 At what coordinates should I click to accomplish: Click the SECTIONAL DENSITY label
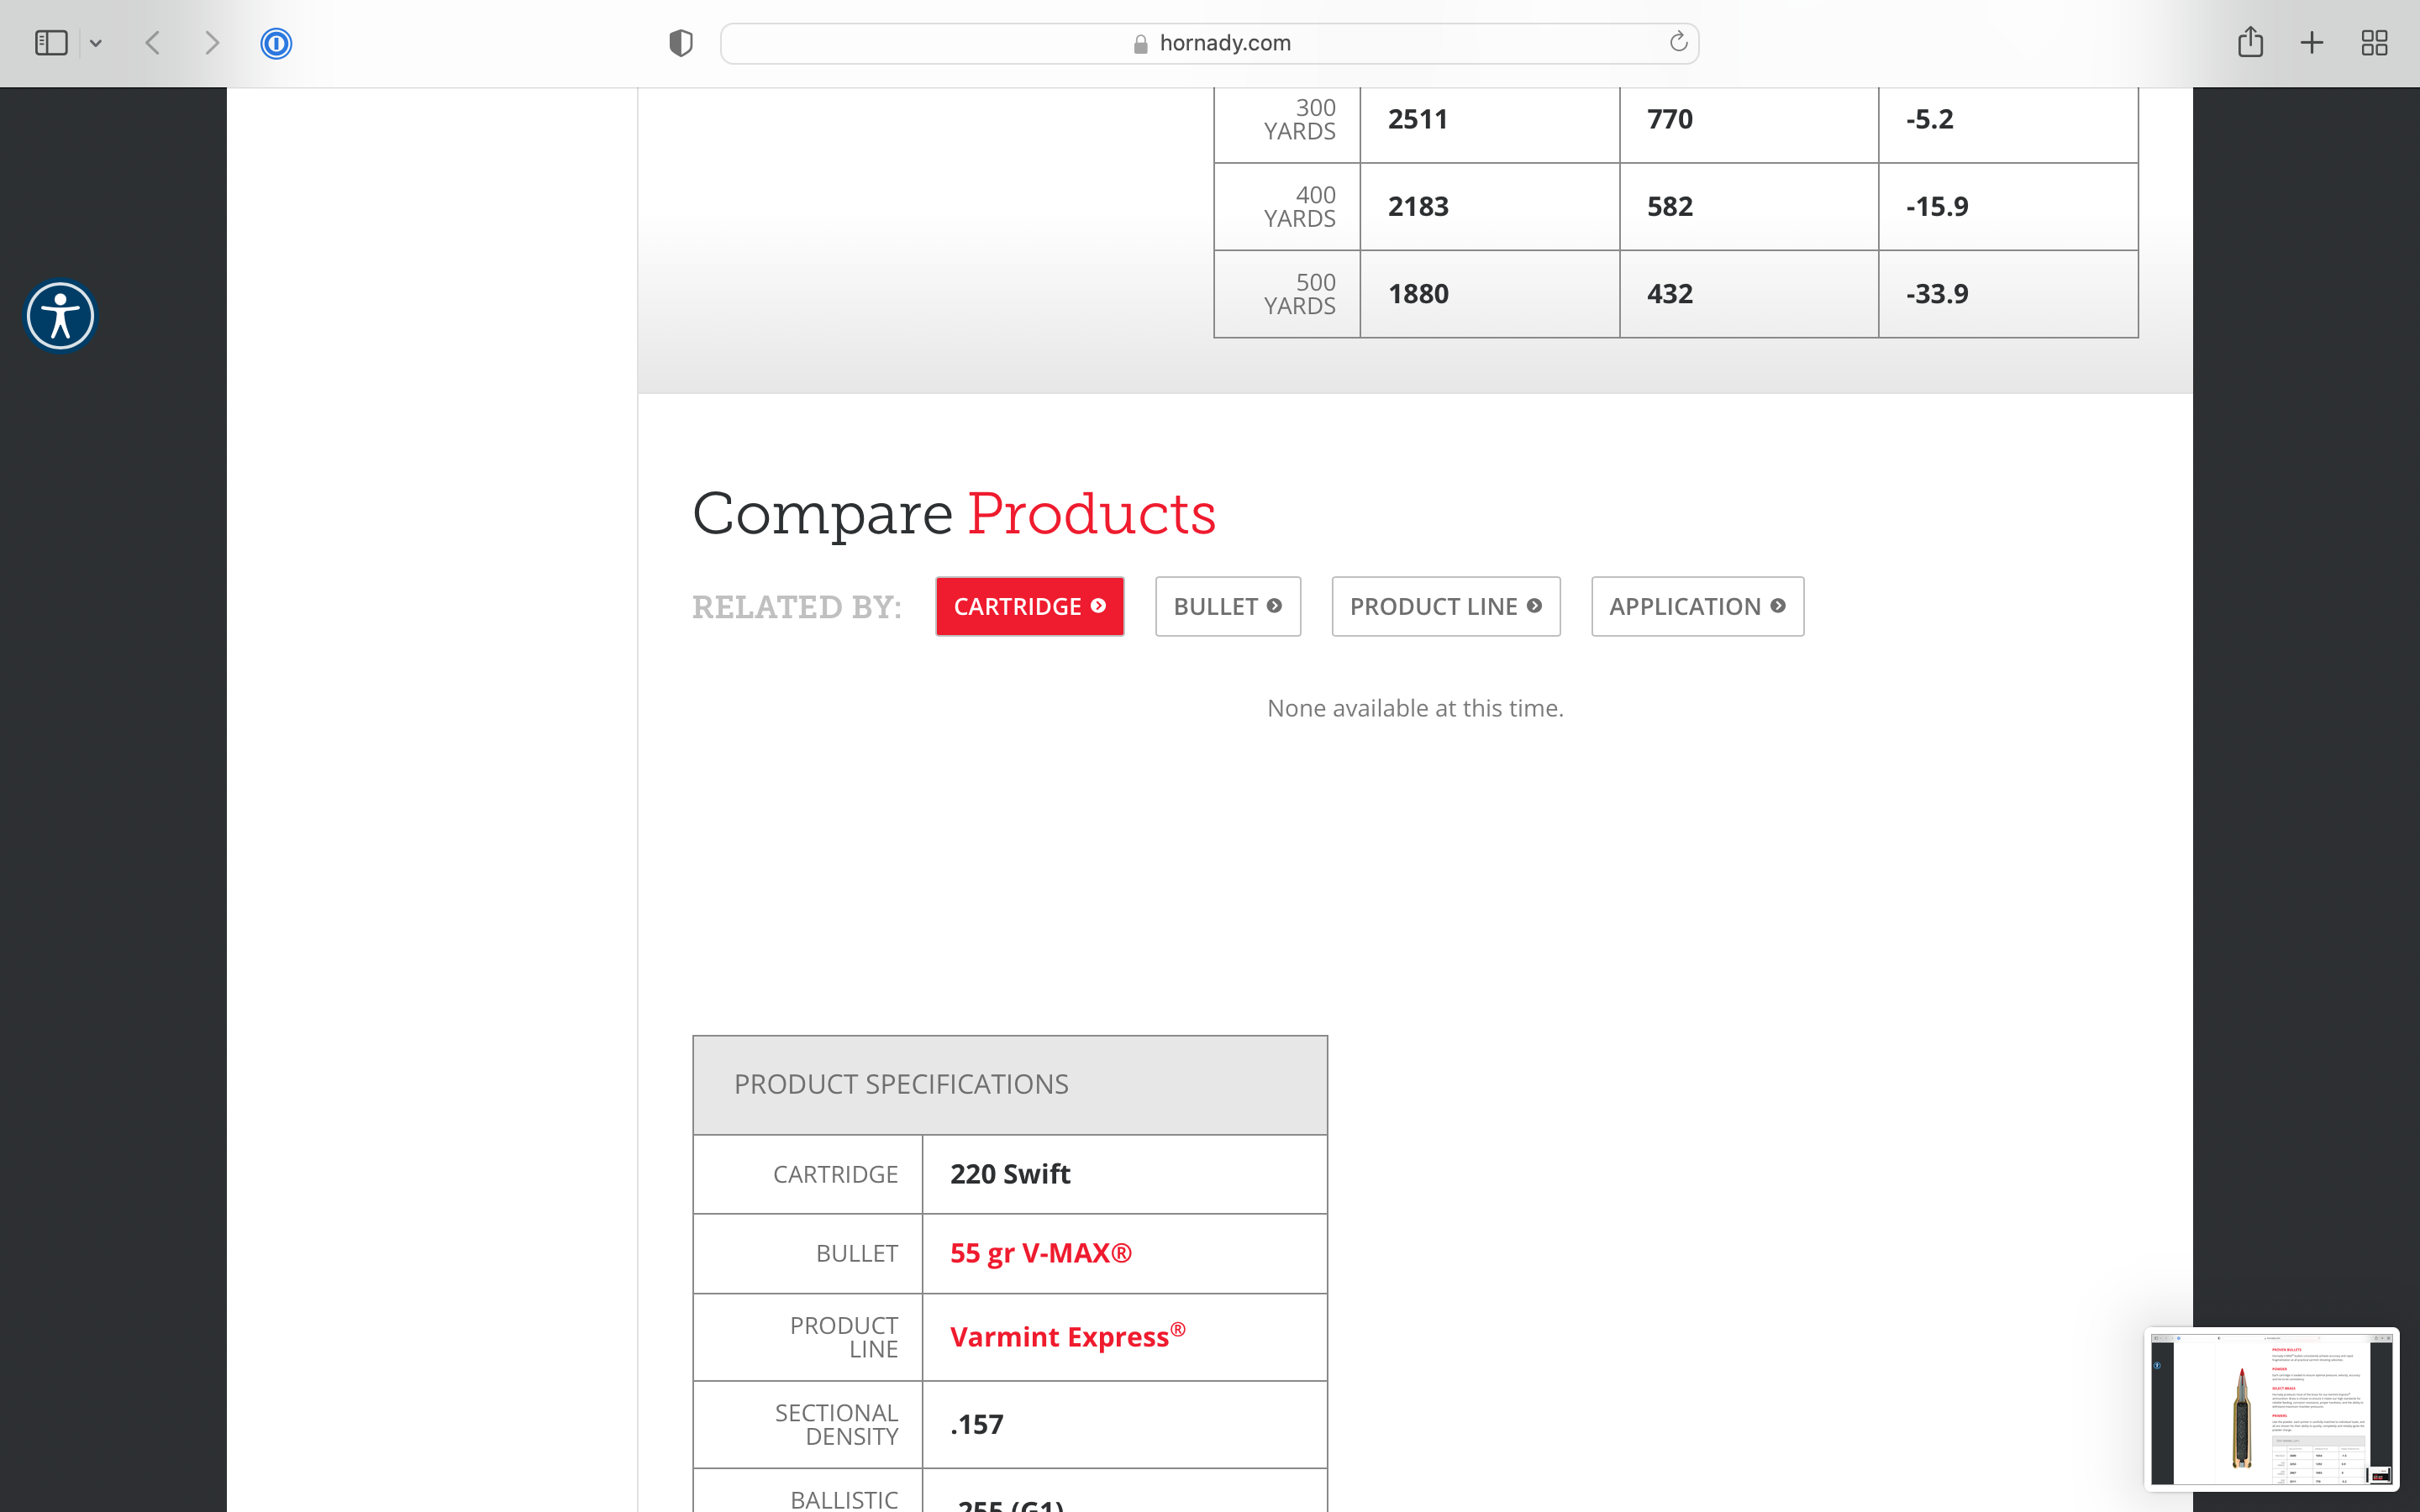click(837, 1424)
